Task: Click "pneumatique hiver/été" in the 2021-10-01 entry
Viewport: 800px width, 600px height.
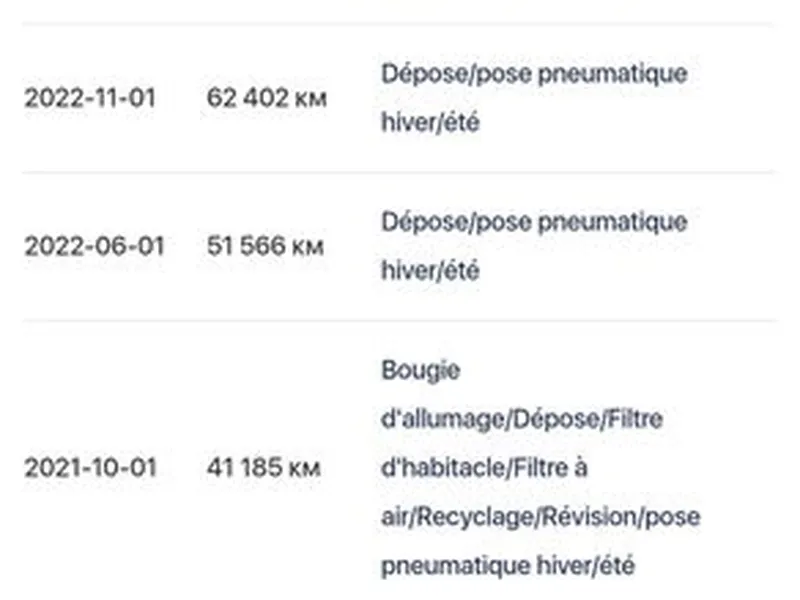Action: tap(508, 565)
